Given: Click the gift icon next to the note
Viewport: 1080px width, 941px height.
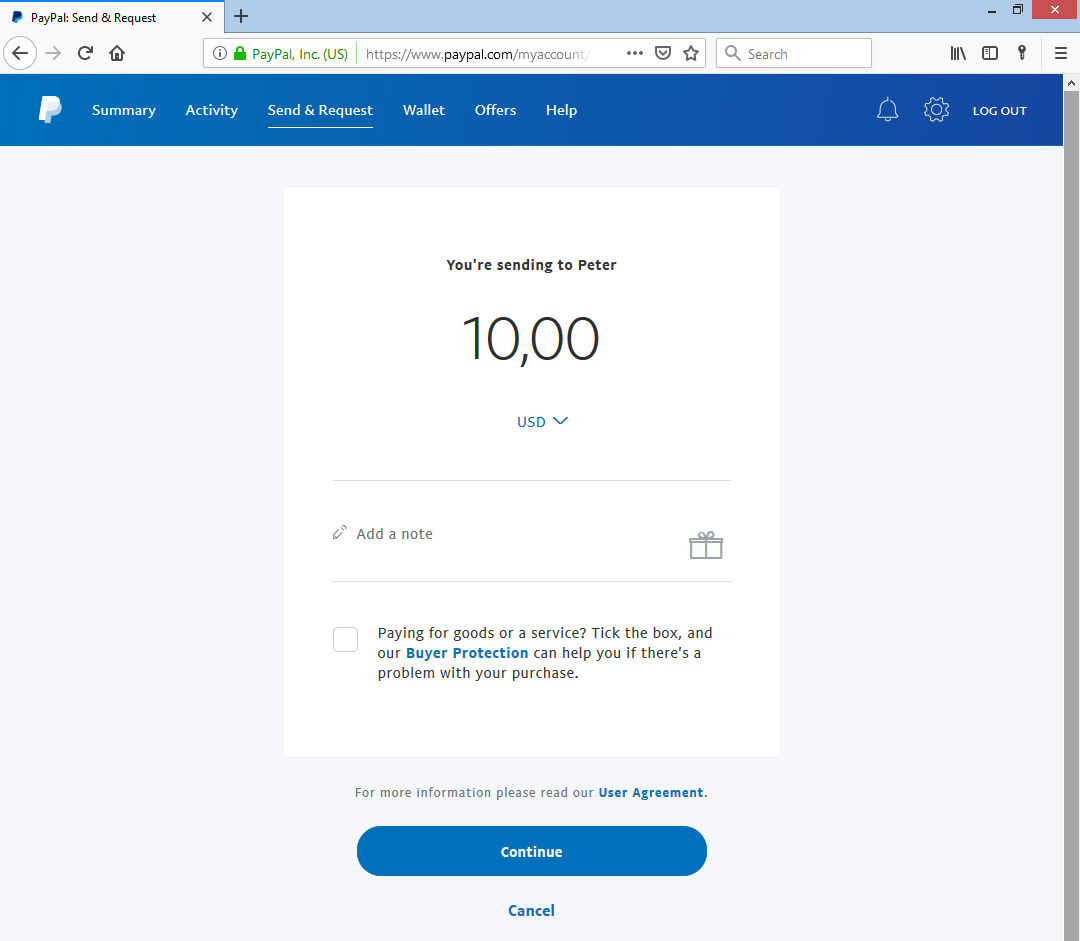Looking at the screenshot, I should point(705,545).
